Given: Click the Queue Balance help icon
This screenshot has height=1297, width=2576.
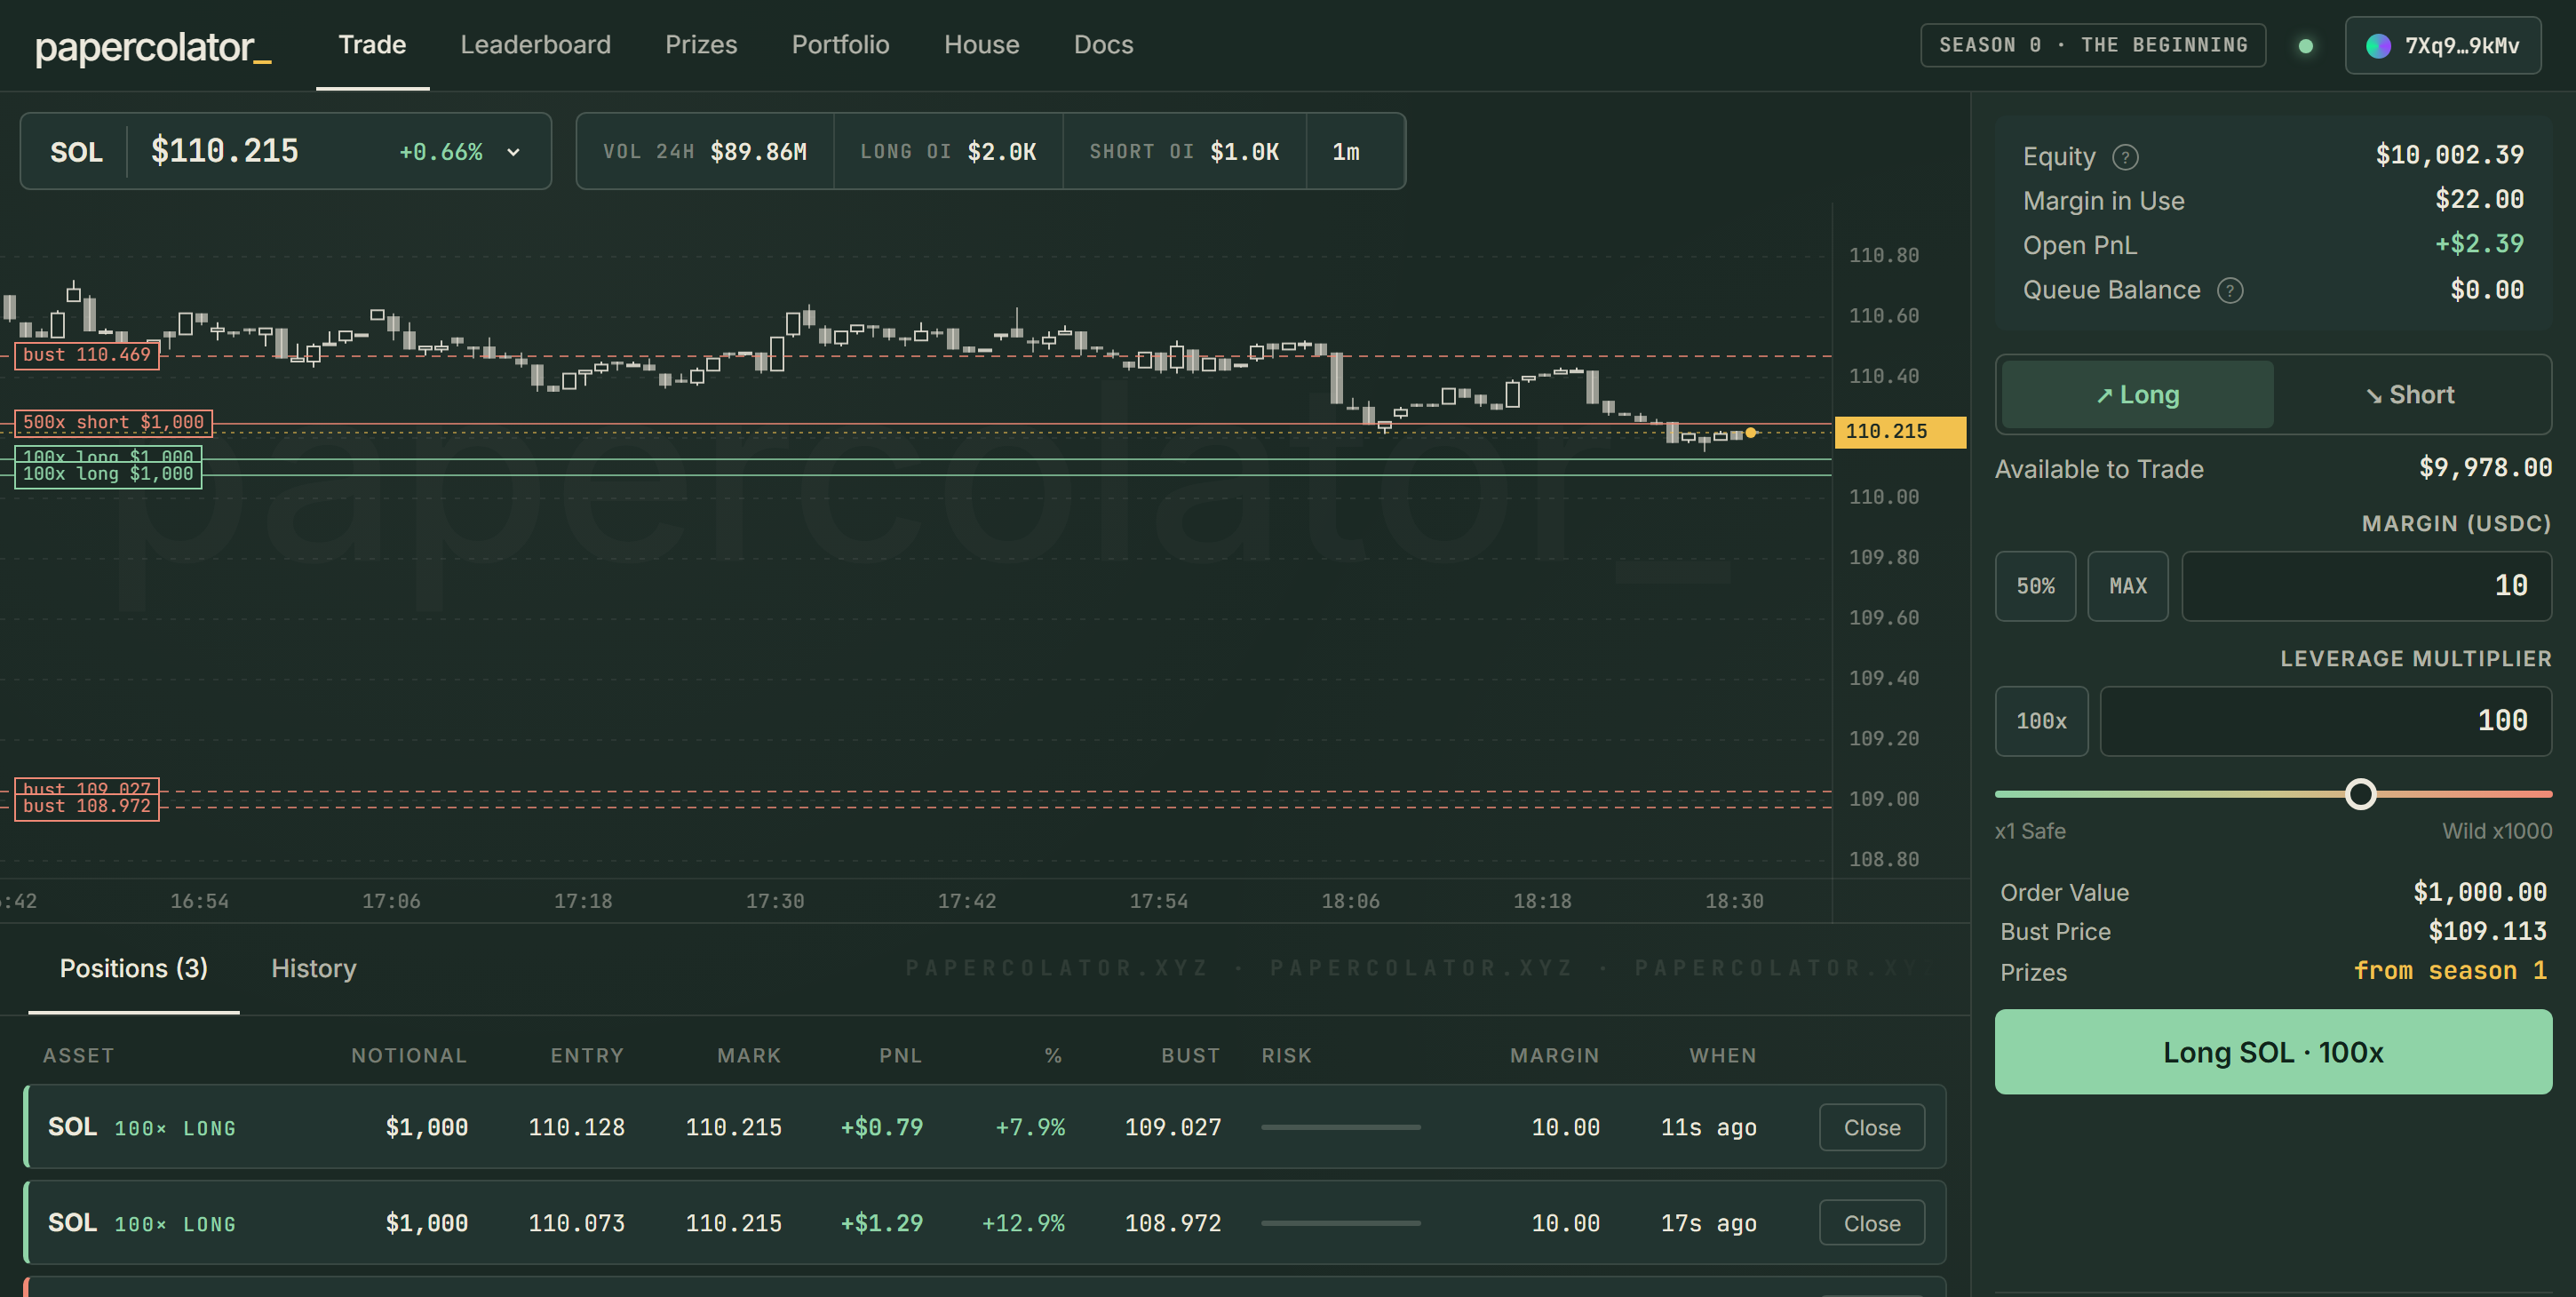Looking at the screenshot, I should click(x=2230, y=290).
